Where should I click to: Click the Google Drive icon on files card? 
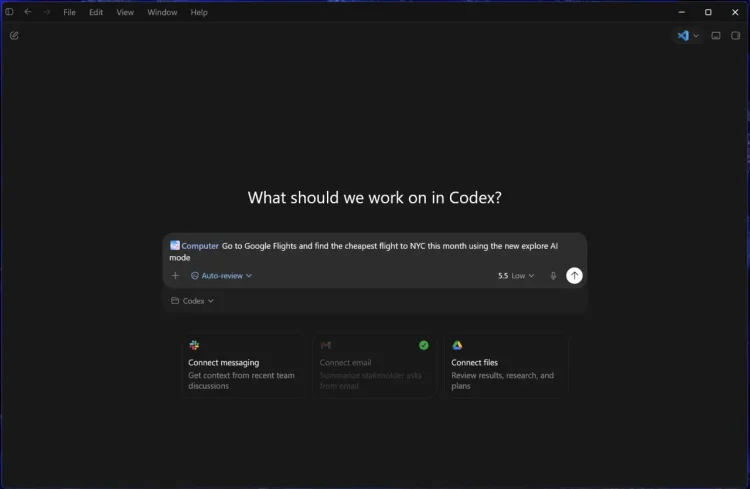(x=457, y=345)
